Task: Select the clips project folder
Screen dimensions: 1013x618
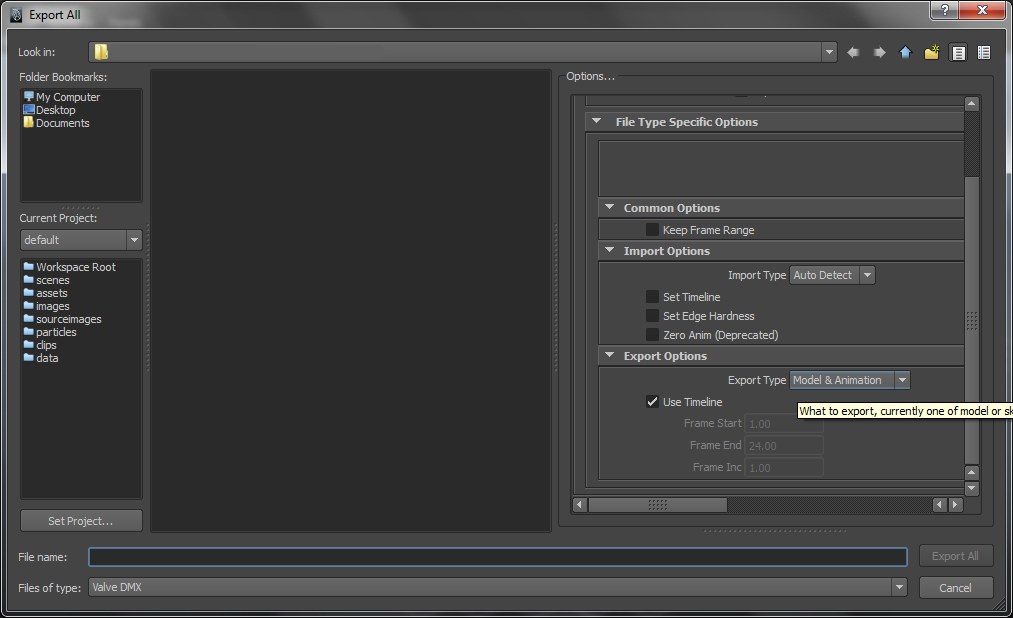Action: pyautogui.click(x=40, y=344)
